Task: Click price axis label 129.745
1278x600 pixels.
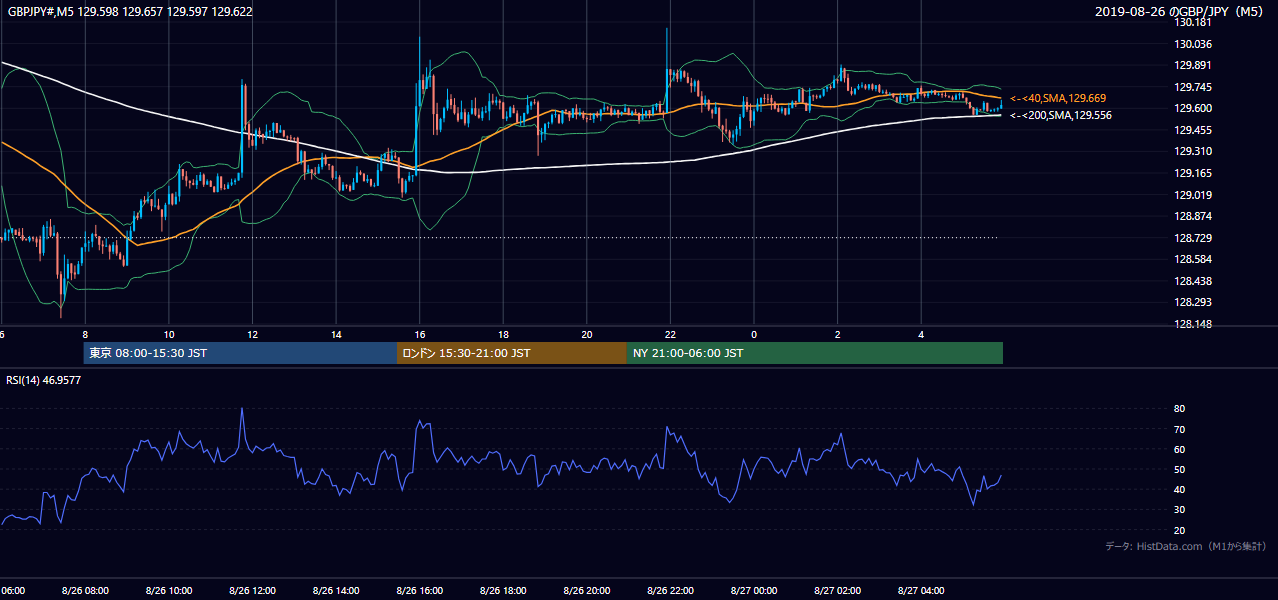Action: click(x=1194, y=87)
